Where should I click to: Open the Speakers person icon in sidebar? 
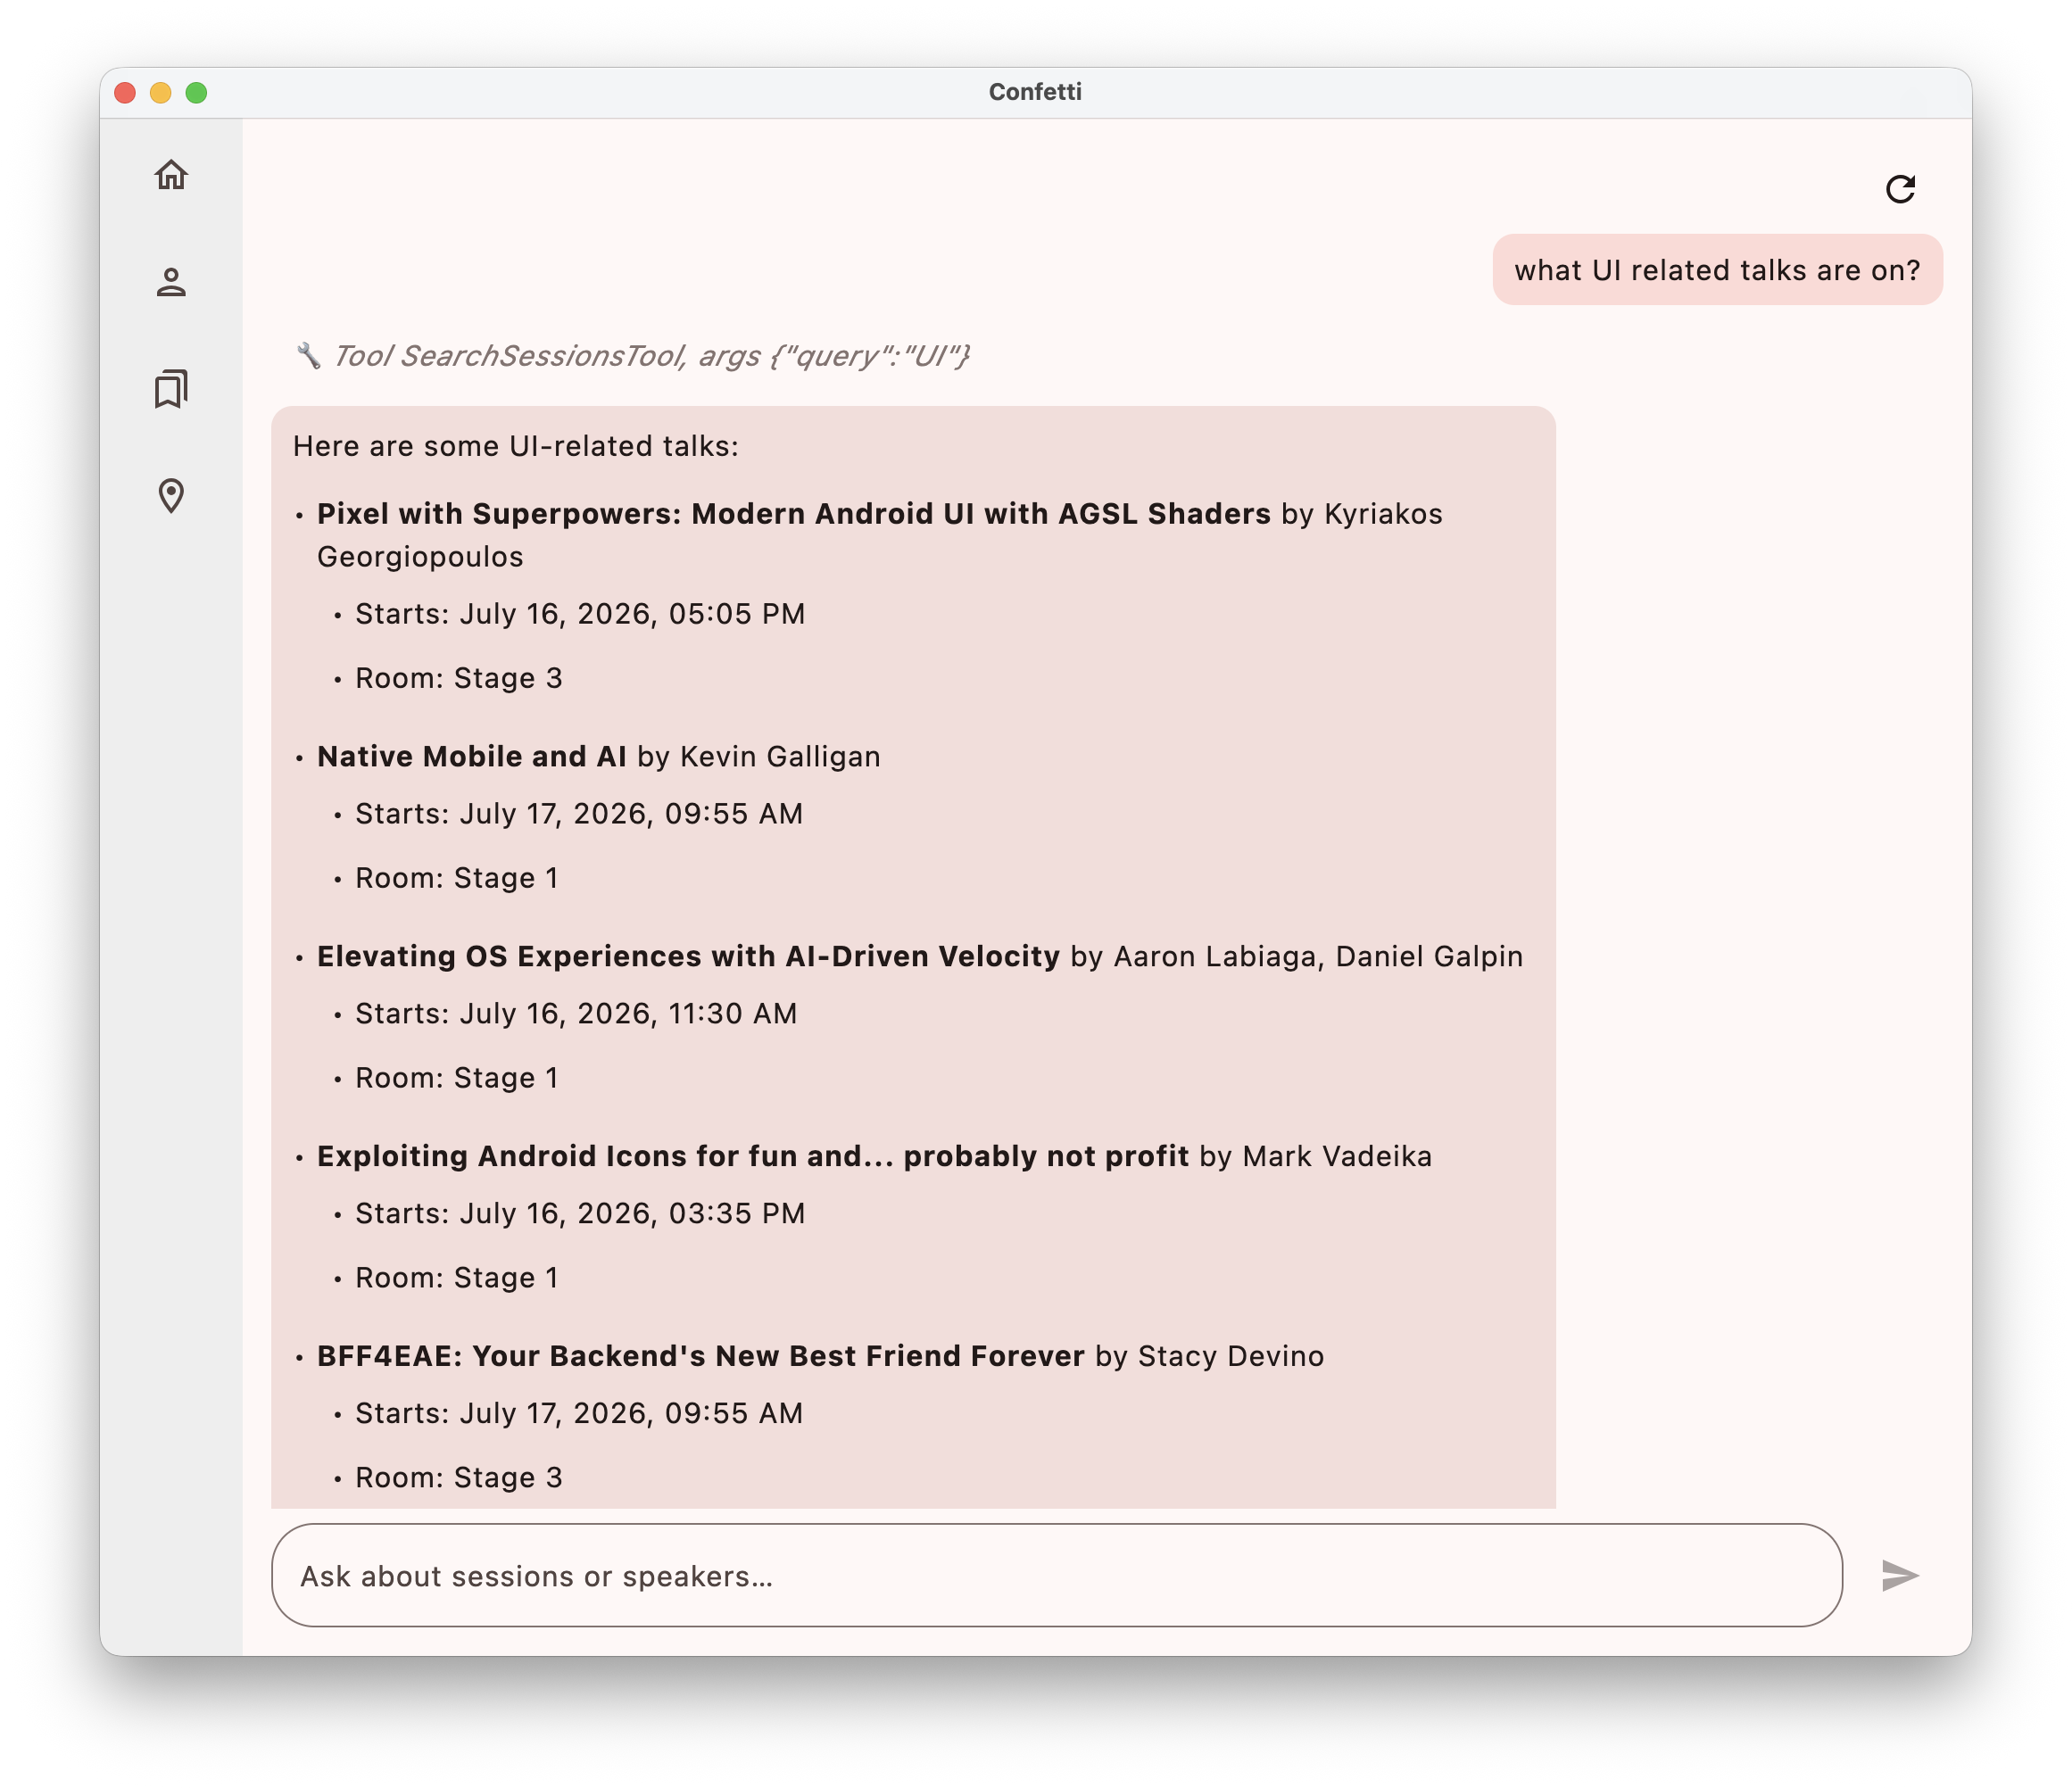click(171, 282)
